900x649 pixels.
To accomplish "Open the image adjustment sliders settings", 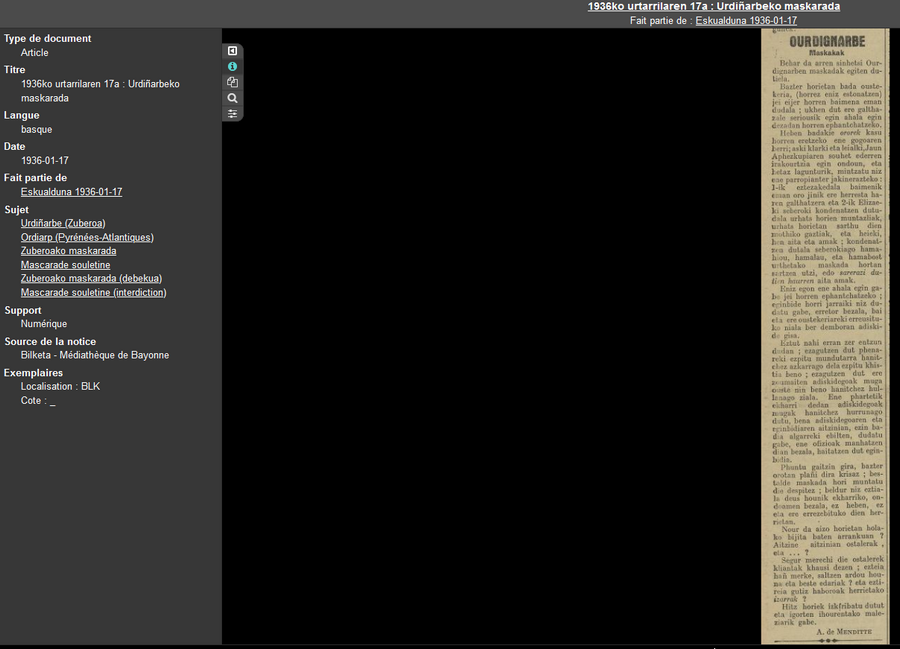I will click(232, 114).
